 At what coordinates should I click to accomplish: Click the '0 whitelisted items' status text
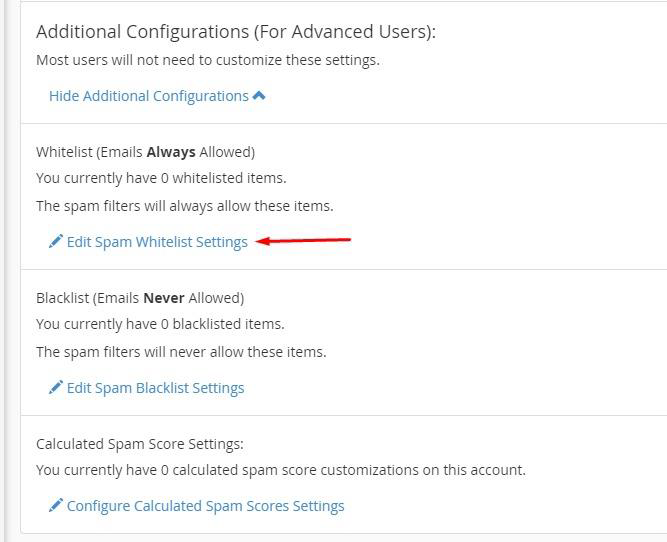point(161,178)
